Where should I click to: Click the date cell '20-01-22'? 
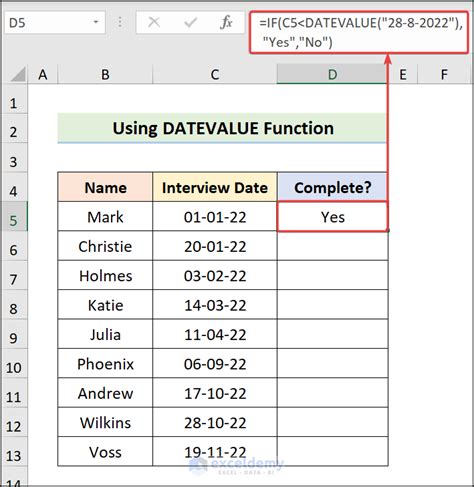tap(215, 246)
